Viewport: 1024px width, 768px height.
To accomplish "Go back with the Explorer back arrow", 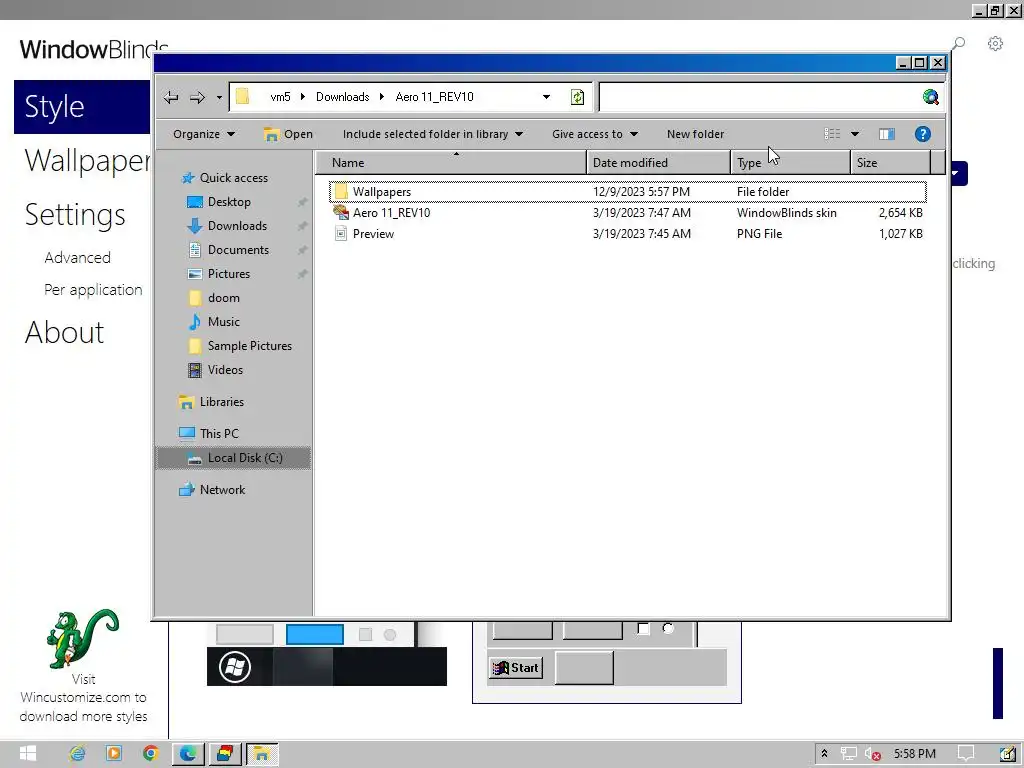I will (171, 97).
